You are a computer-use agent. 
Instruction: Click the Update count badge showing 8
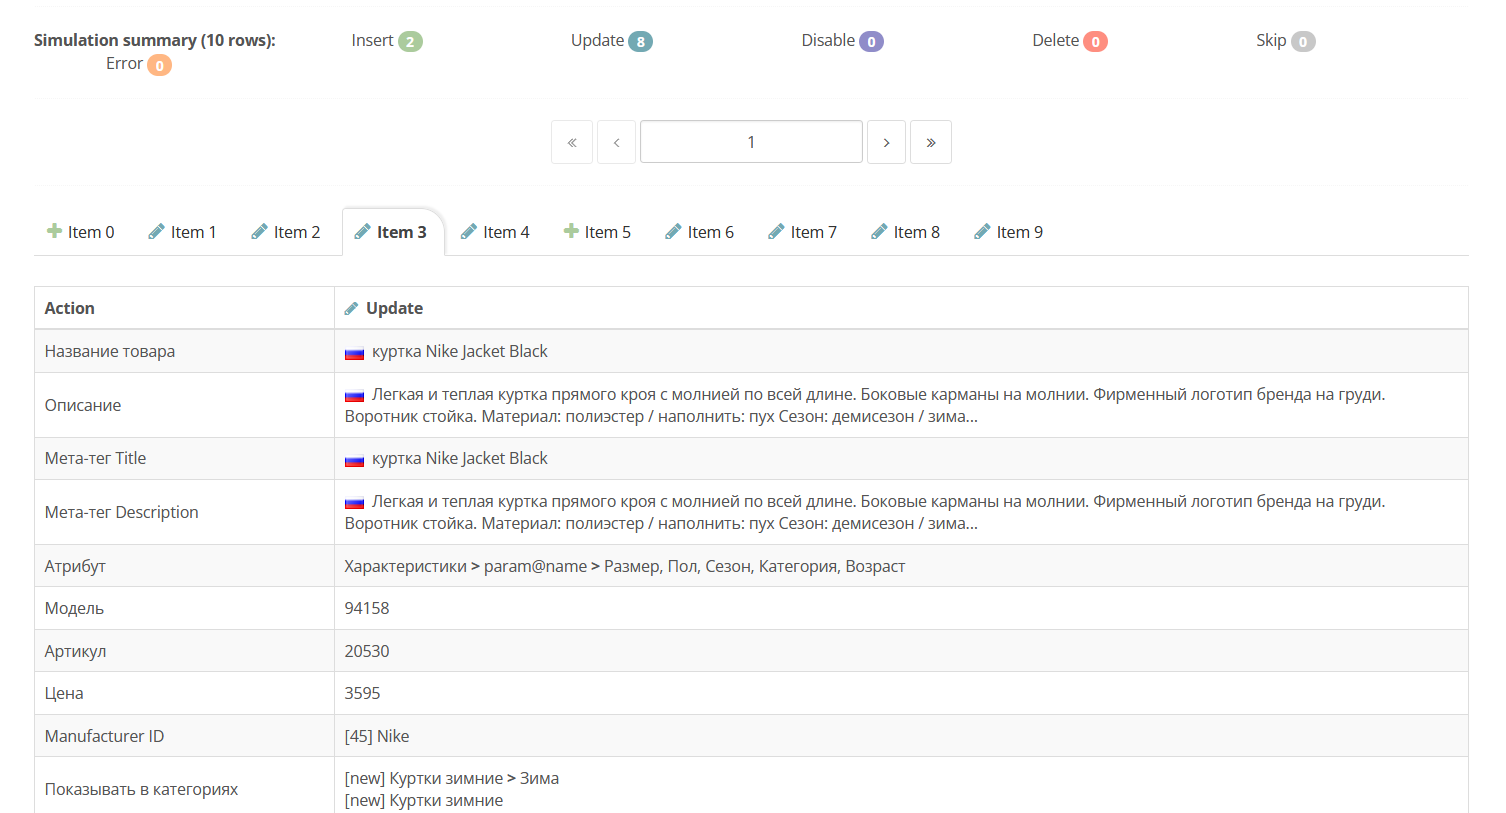(640, 42)
